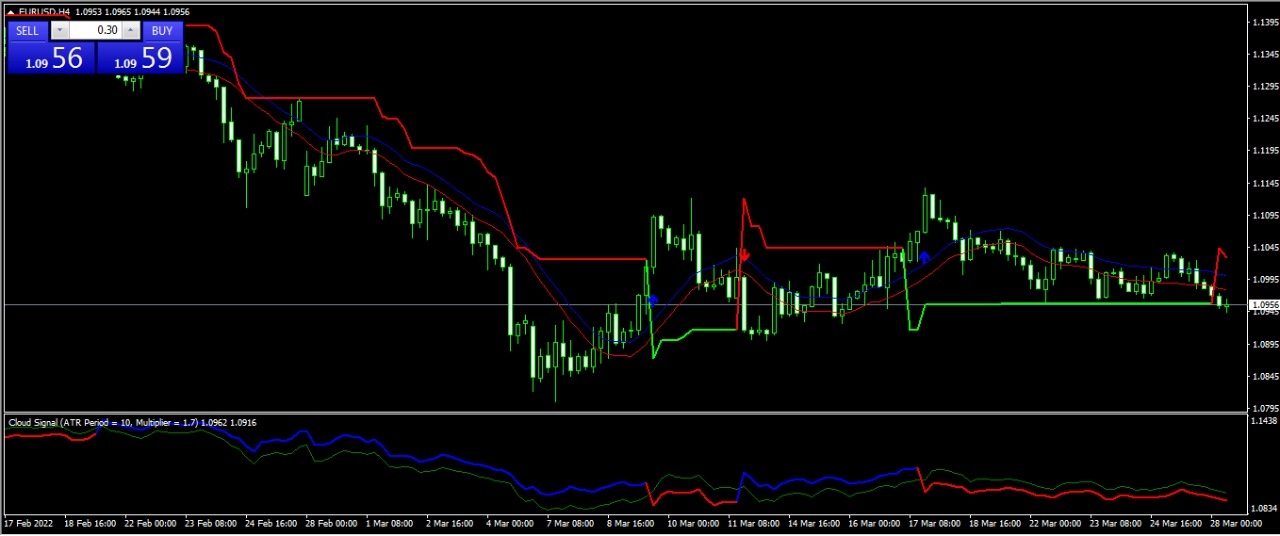The image size is (1280, 536).
Task: Select blue up-arrow signal near 17 Mar
Action: (x=925, y=258)
